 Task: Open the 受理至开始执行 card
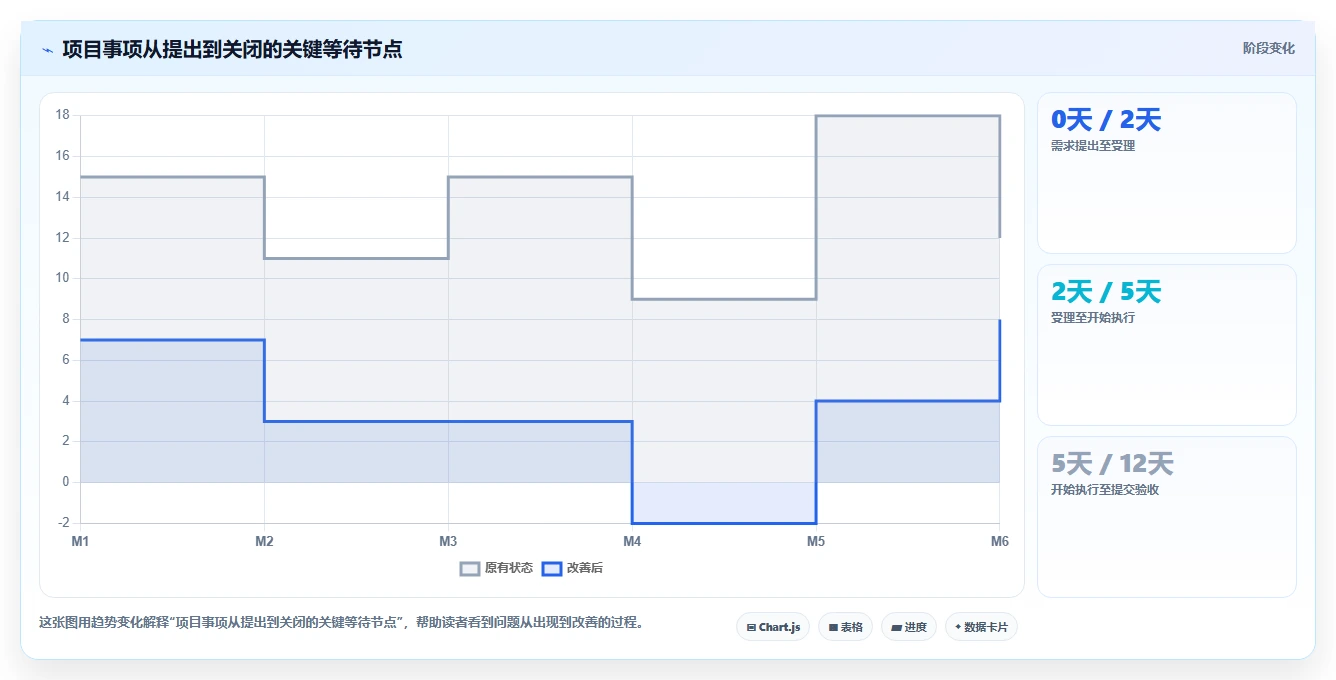[x=1167, y=345]
